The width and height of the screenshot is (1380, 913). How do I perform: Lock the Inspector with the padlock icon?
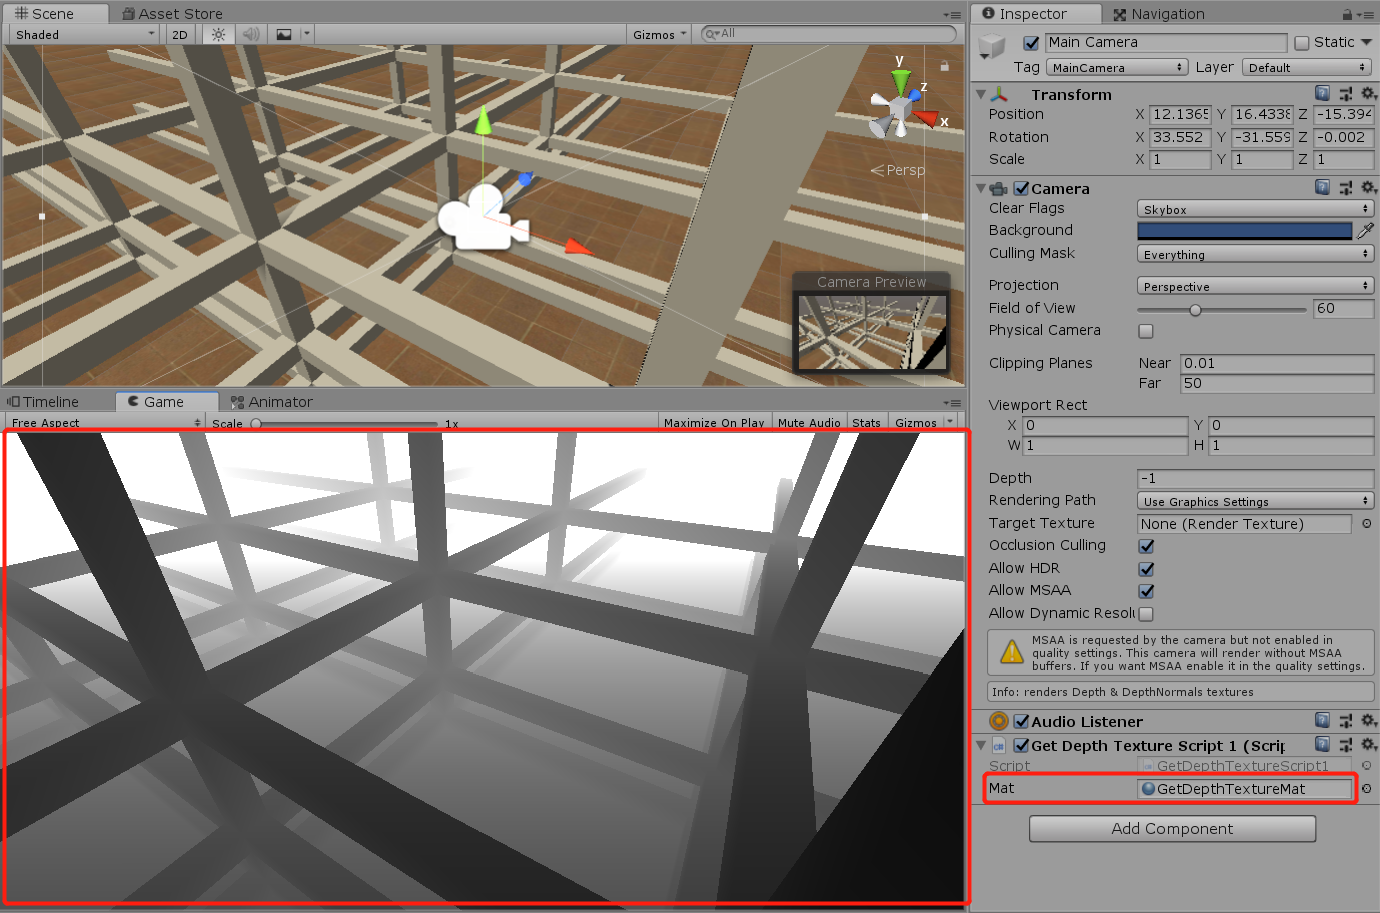(x=1350, y=13)
